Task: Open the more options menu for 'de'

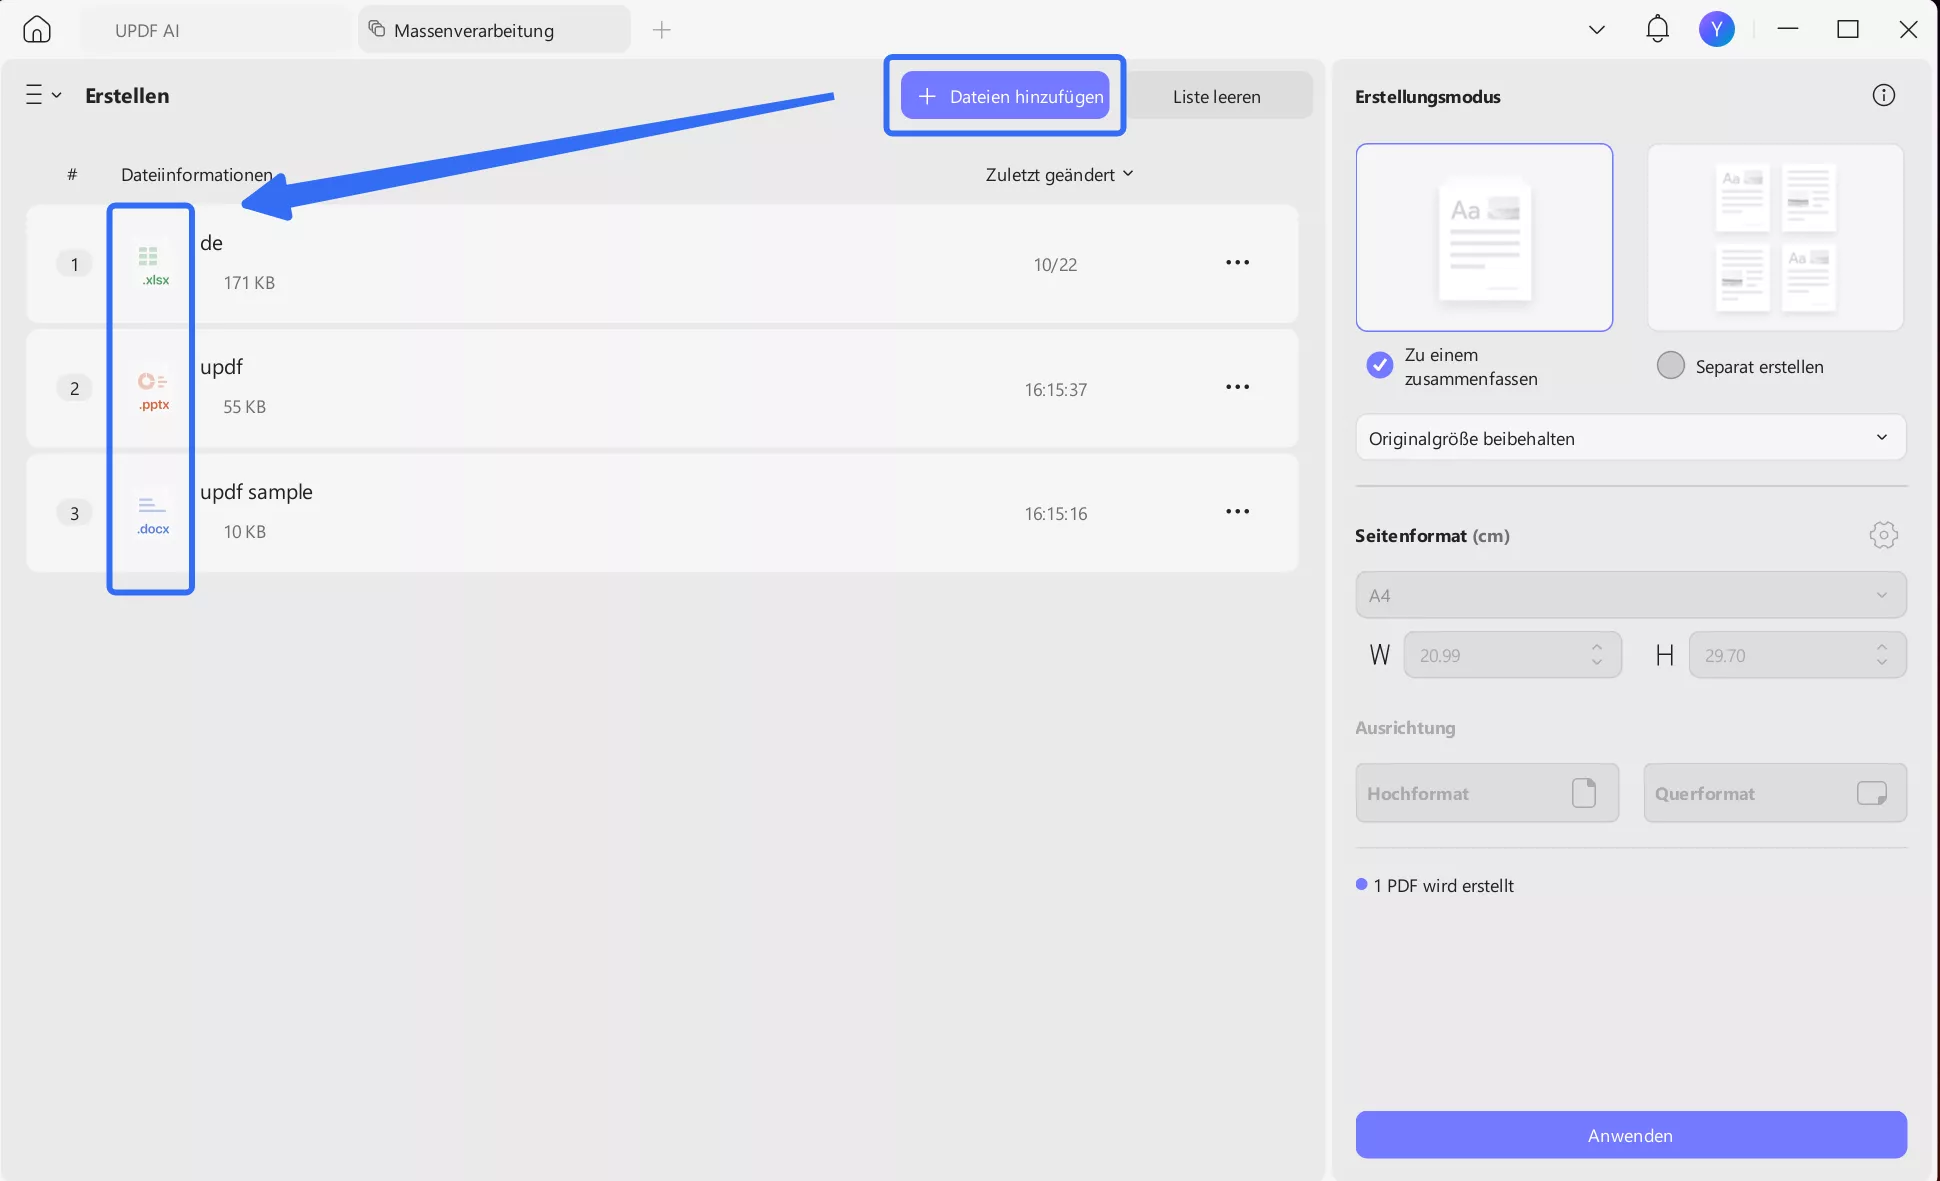Action: click(x=1237, y=263)
